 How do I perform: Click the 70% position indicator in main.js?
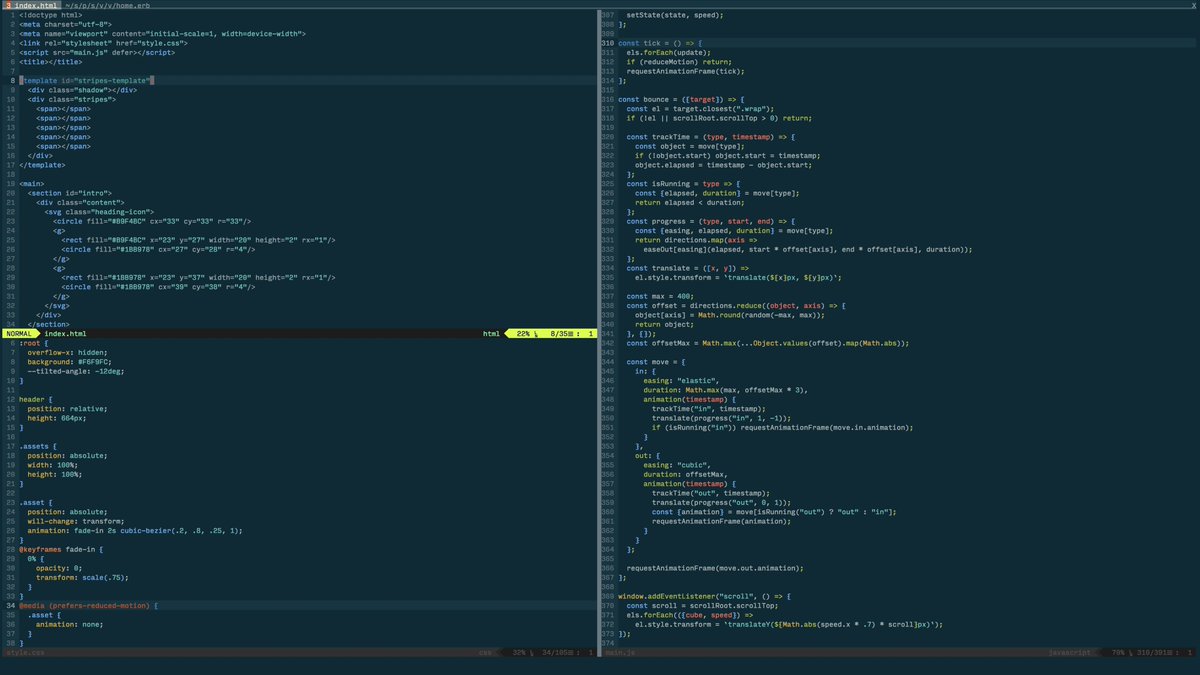click(x=1120, y=653)
